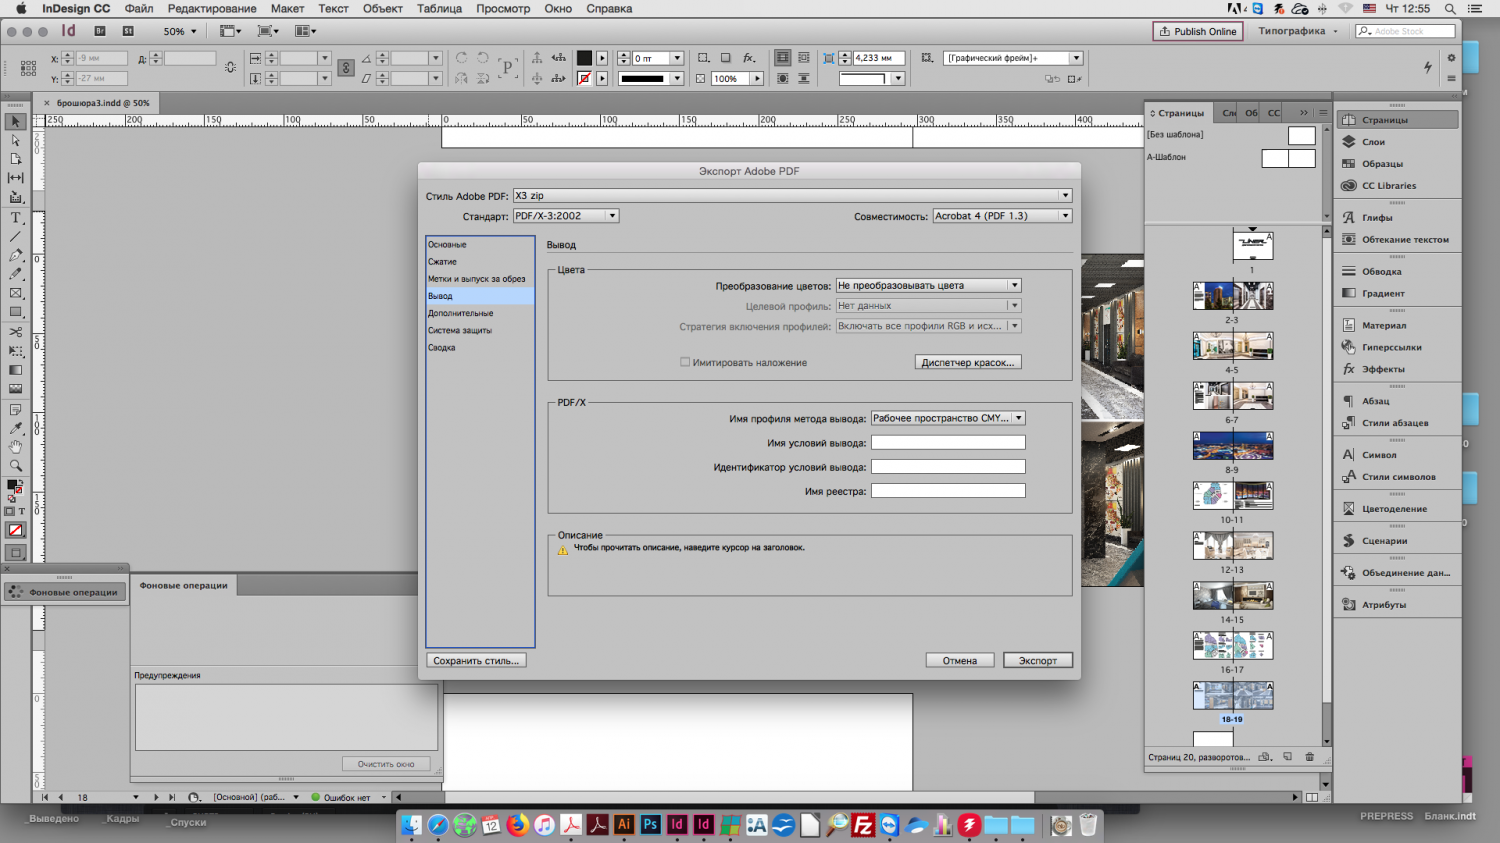This screenshot has height=843, width=1500.
Task: Click stroke none swatch in control bar
Action: coord(585,78)
